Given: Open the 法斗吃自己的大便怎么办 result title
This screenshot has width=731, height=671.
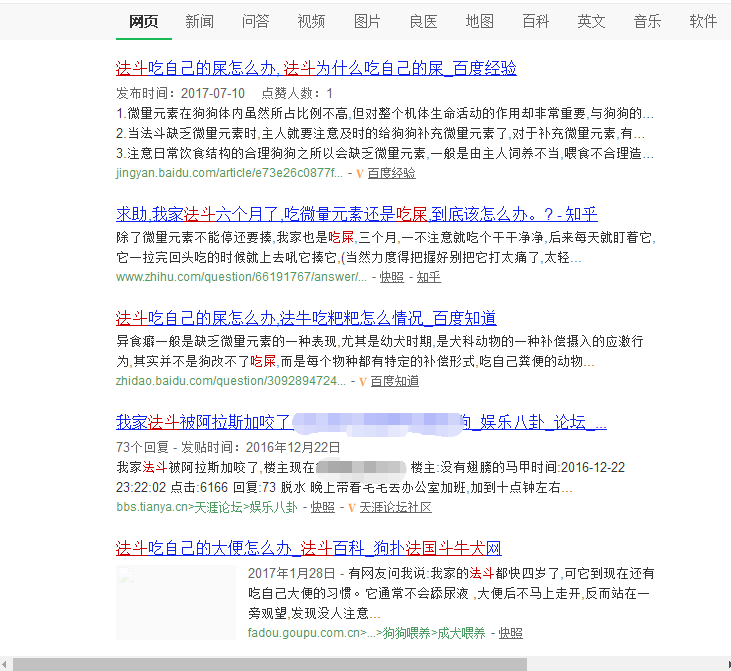Looking at the screenshot, I should click(x=309, y=548).
